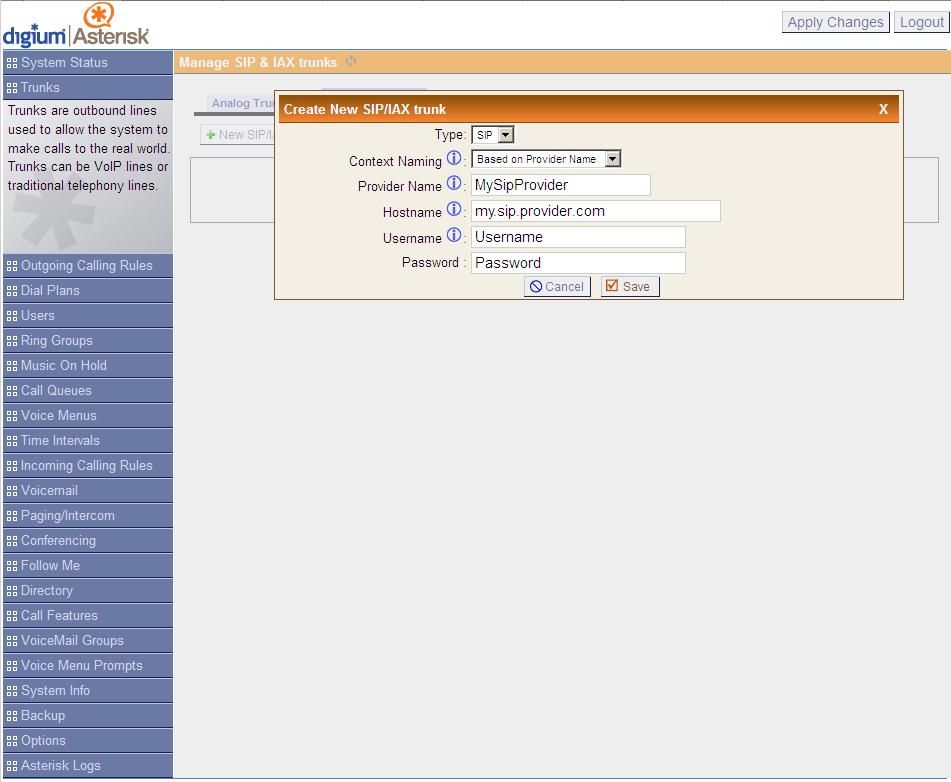Click the Digium Asterisk logo
This screenshot has height=782, width=951.
[x=76, y=26]
